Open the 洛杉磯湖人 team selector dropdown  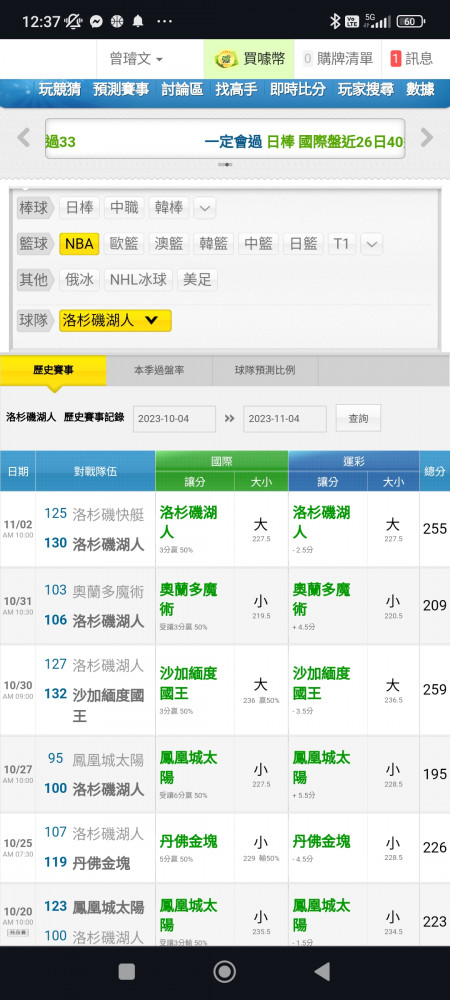[115, 320]
